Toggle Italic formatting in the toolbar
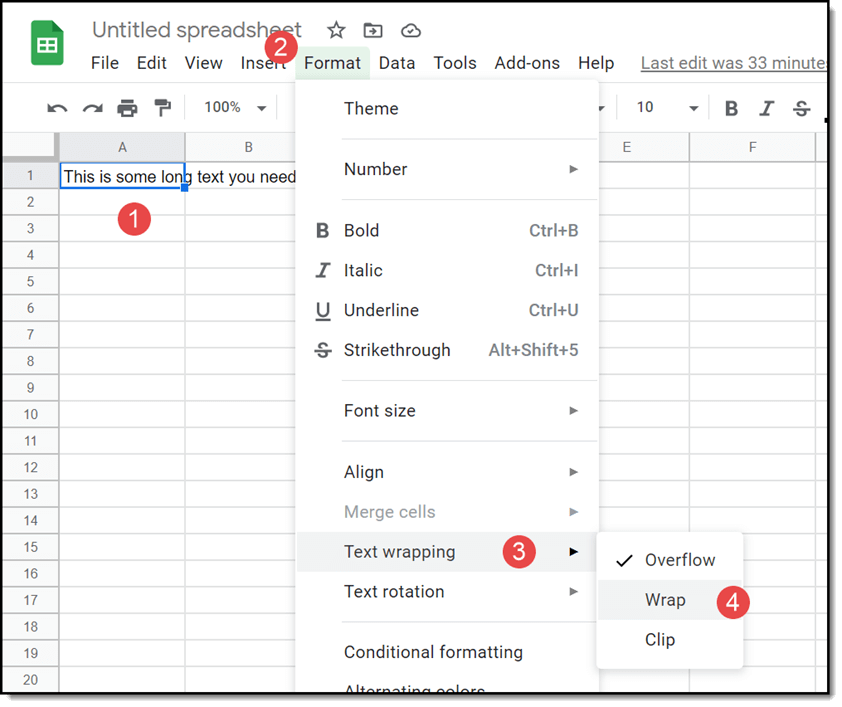Viewport: 842px width, 707px height. coord(766,107)
